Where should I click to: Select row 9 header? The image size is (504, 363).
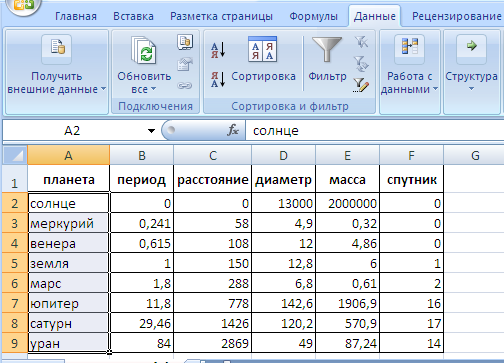(15, 343)
